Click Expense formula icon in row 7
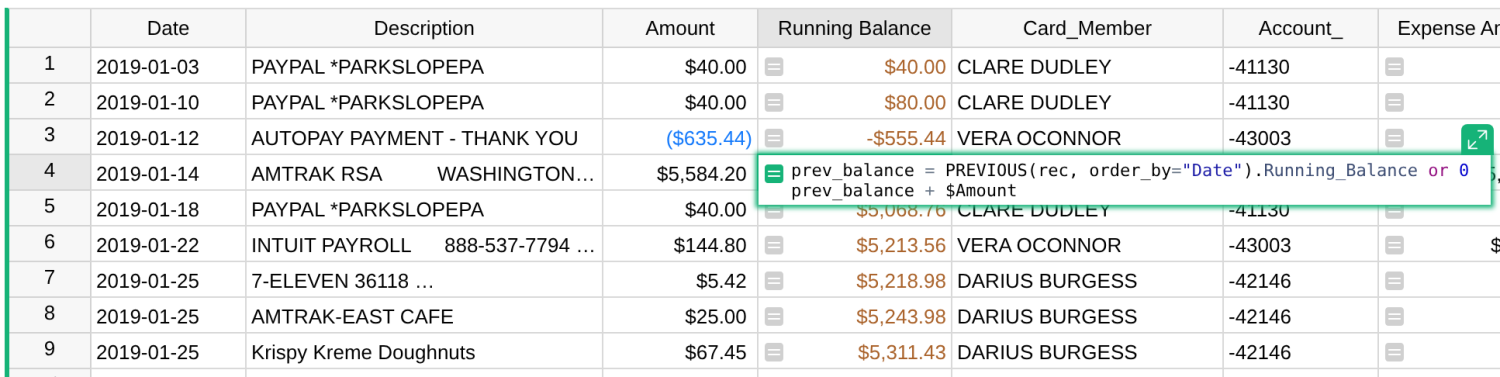Screen dimensions: 1500x377 click(x=1394, y=281)
